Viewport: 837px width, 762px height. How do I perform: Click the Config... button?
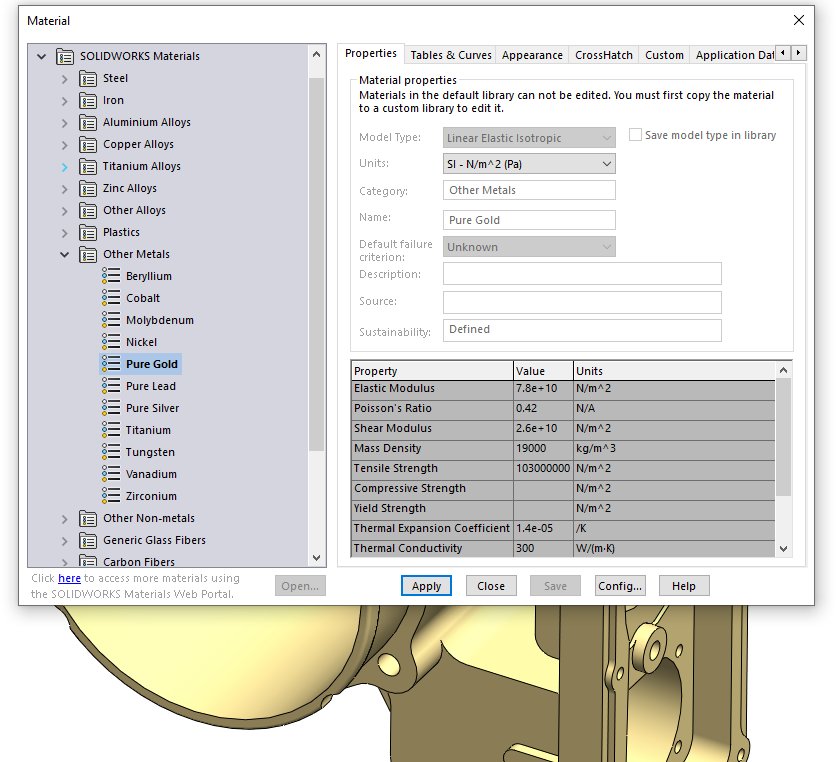(x=620, y=586)
